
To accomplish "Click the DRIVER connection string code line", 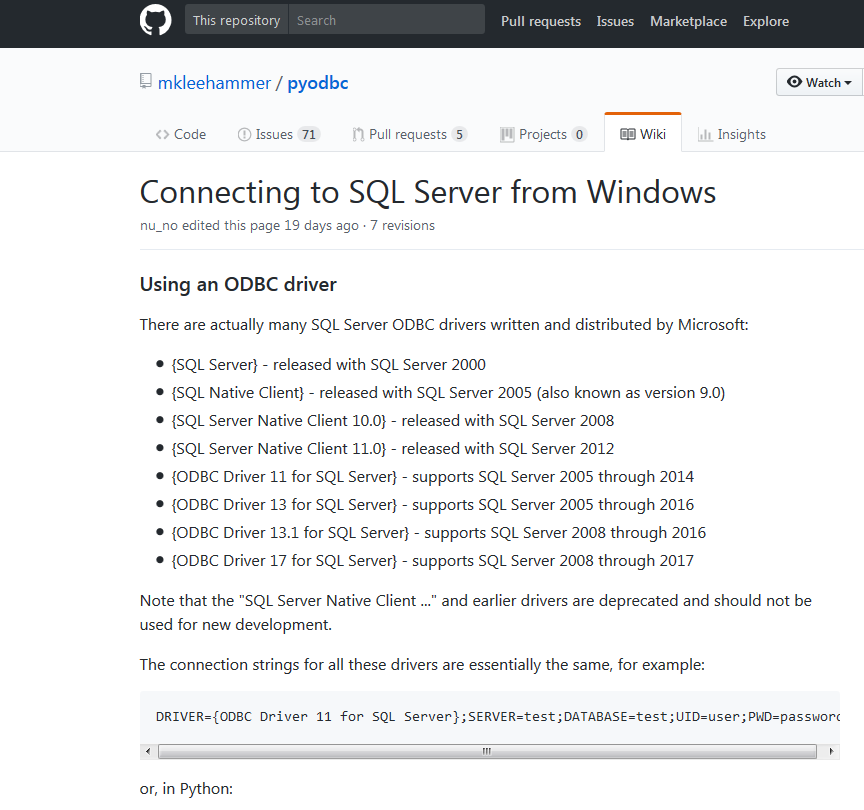I will (x=498, y=717).
